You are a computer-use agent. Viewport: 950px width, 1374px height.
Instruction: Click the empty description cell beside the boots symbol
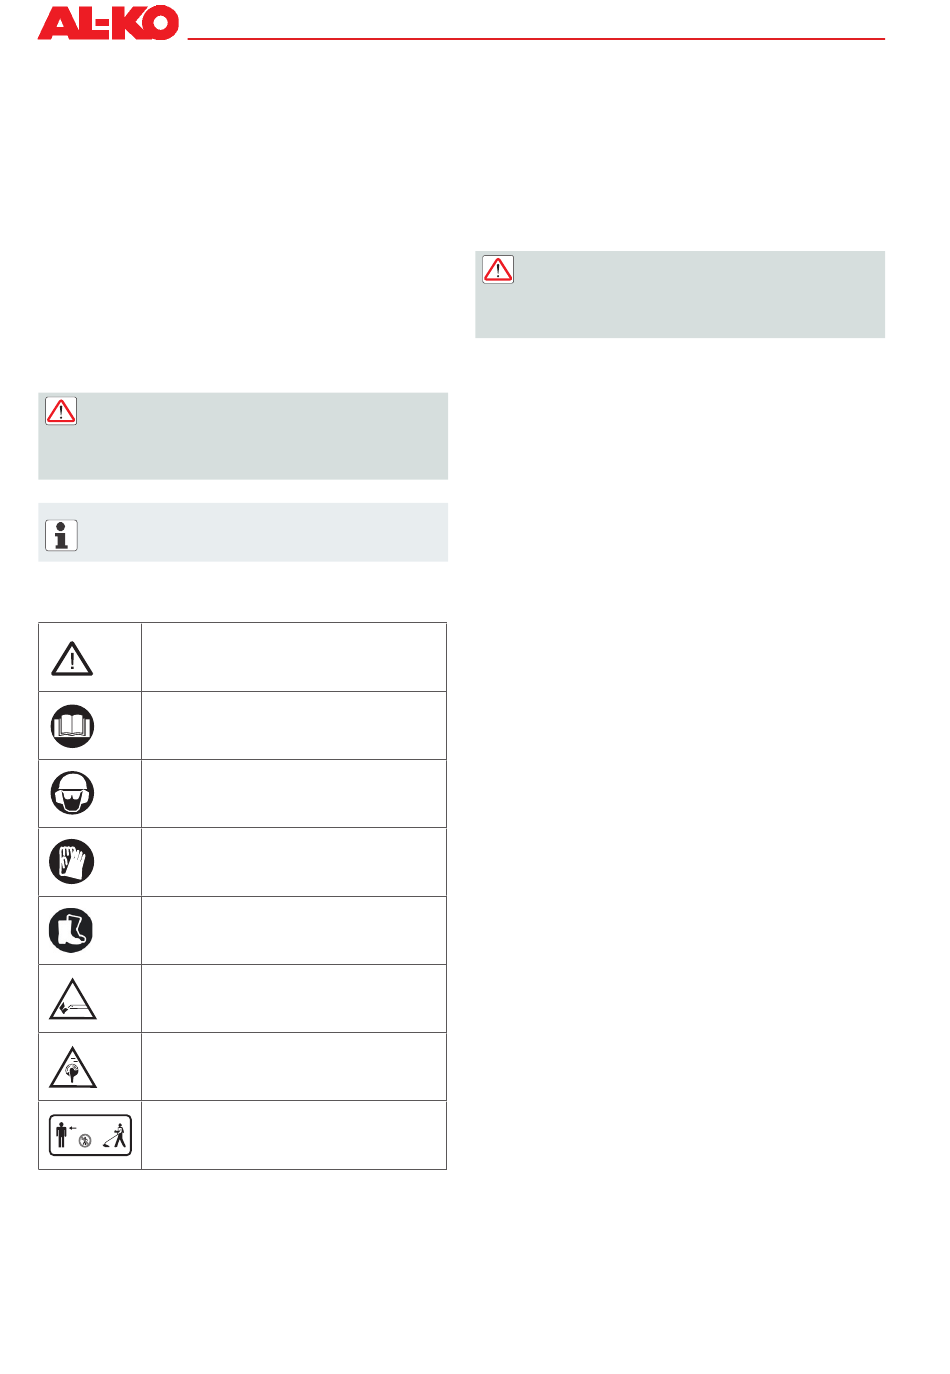coord(294,930)
